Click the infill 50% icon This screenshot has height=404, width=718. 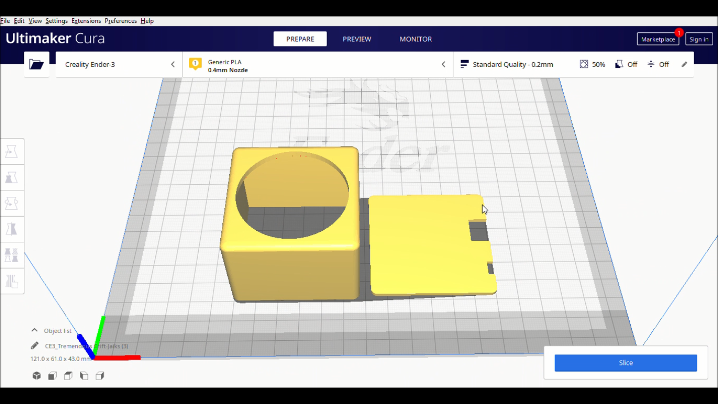[584, 65]
